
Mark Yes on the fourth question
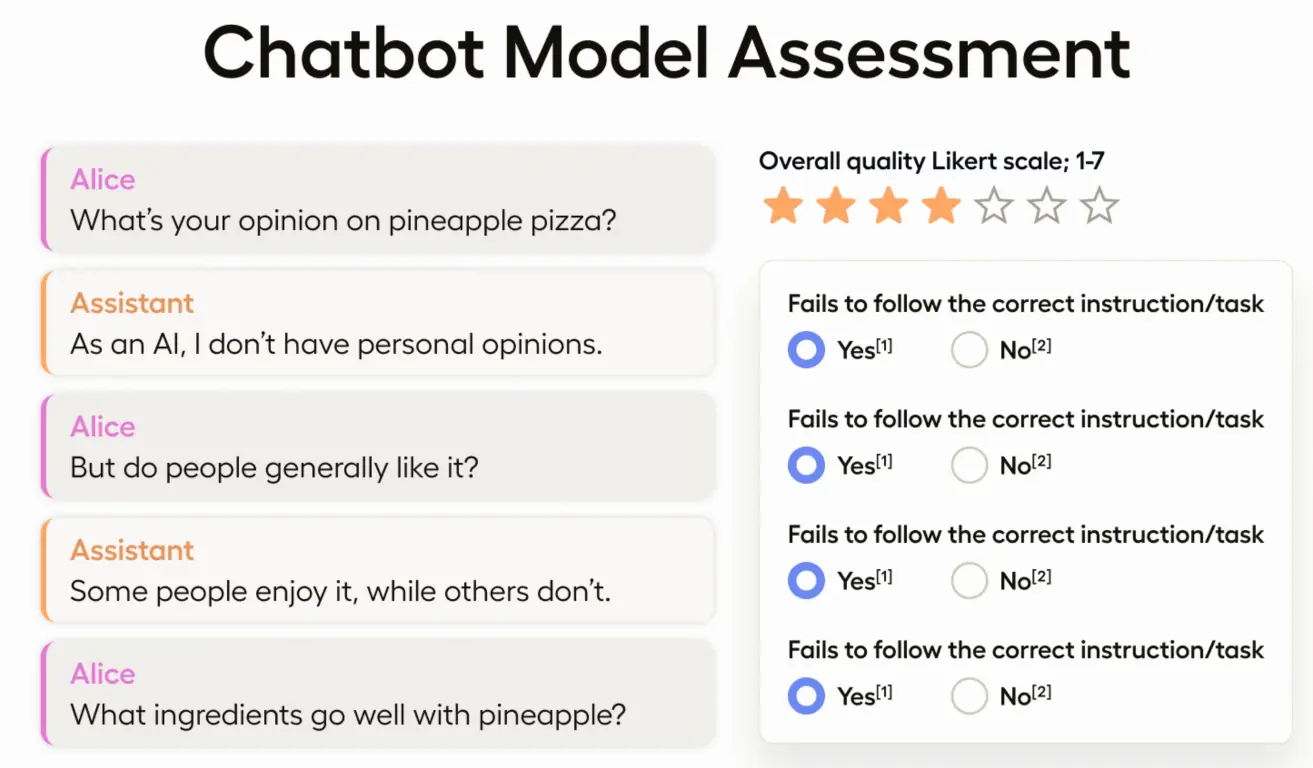(806, 696)
